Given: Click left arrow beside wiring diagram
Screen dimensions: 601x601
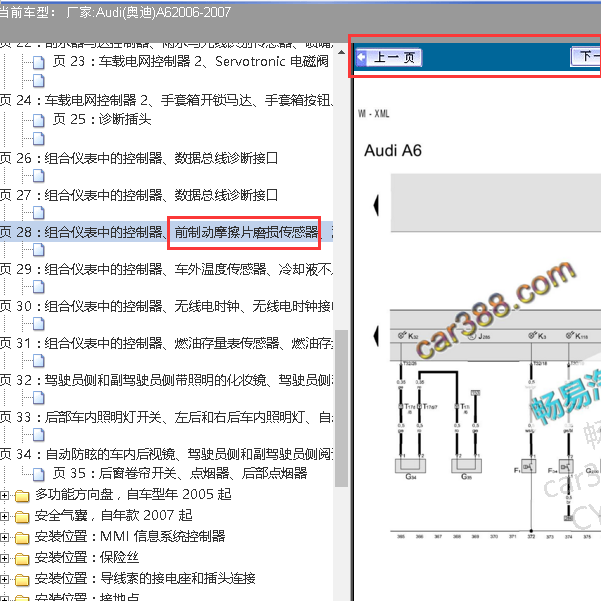Looking at the screenshot, I should [x=376, y=336].
